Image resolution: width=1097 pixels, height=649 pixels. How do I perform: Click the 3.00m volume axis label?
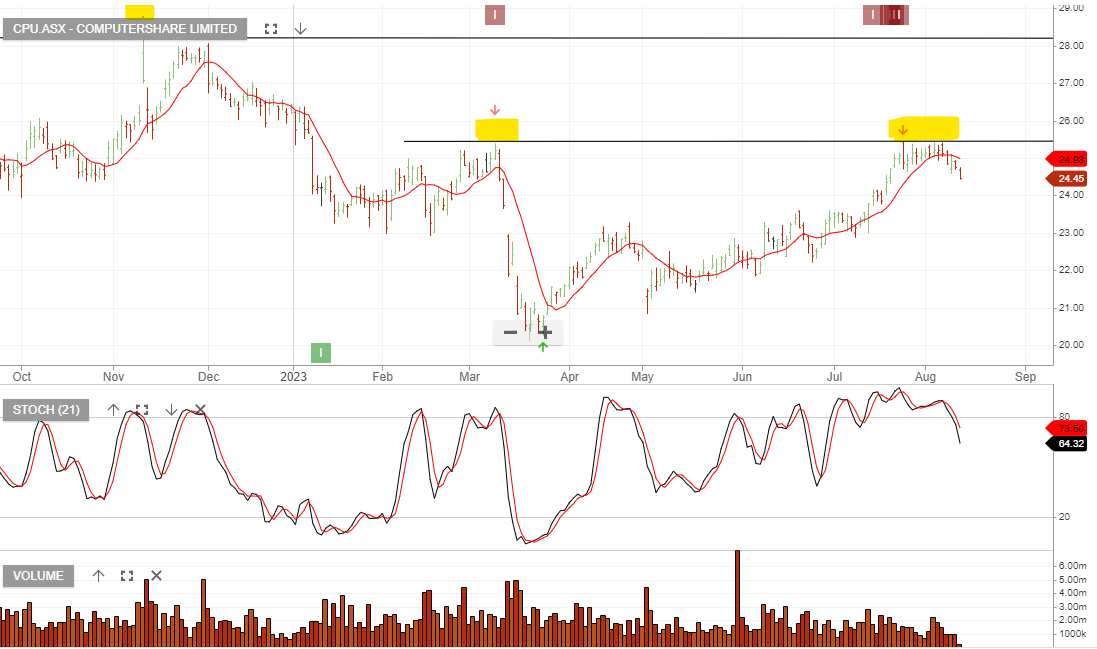(1073, 607)
